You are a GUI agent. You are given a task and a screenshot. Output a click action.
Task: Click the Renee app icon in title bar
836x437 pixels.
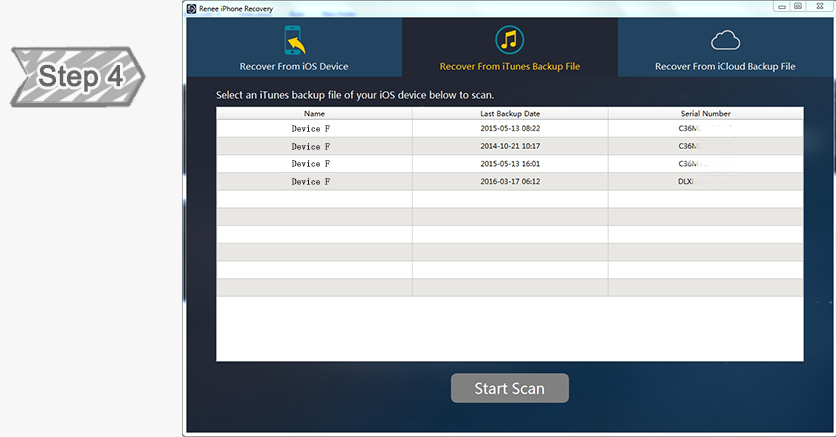pyautogui.click(x=191, y=8)
